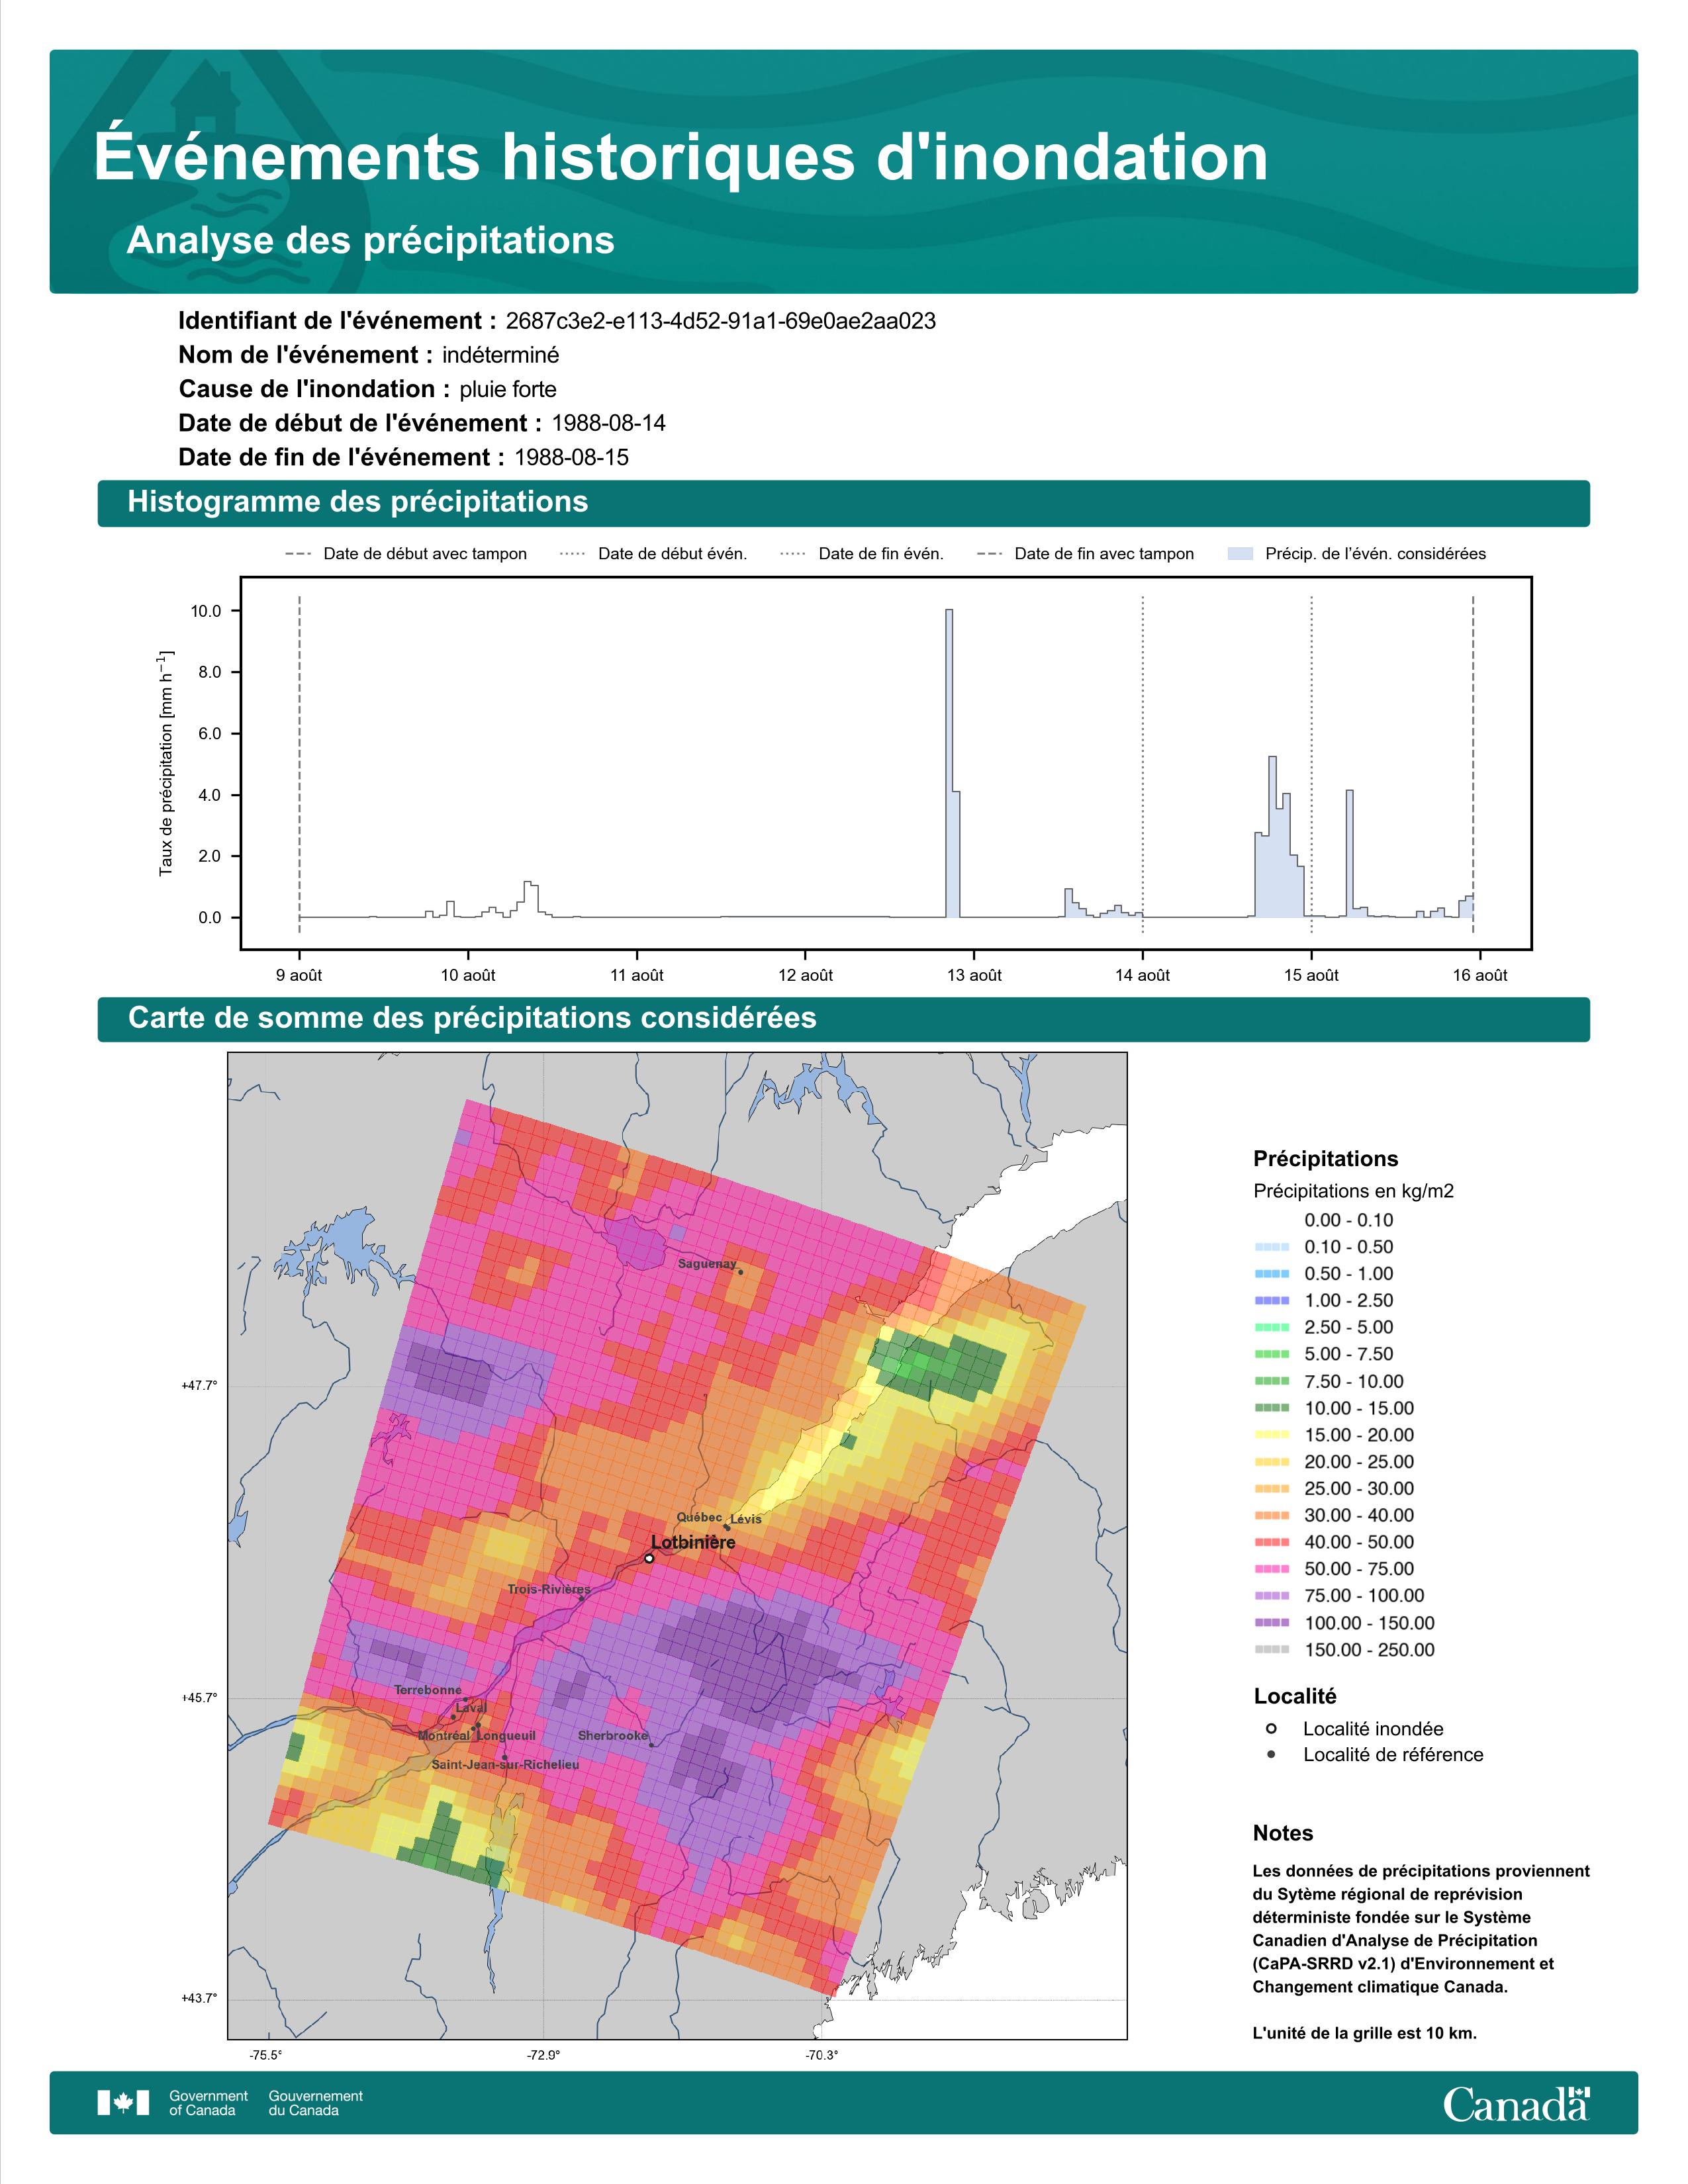This screenshot has width=1688, height=2184.
Task: Click the 'Government of Canada' footer text
Action: pyautogui.click(x=208, y=2103)
